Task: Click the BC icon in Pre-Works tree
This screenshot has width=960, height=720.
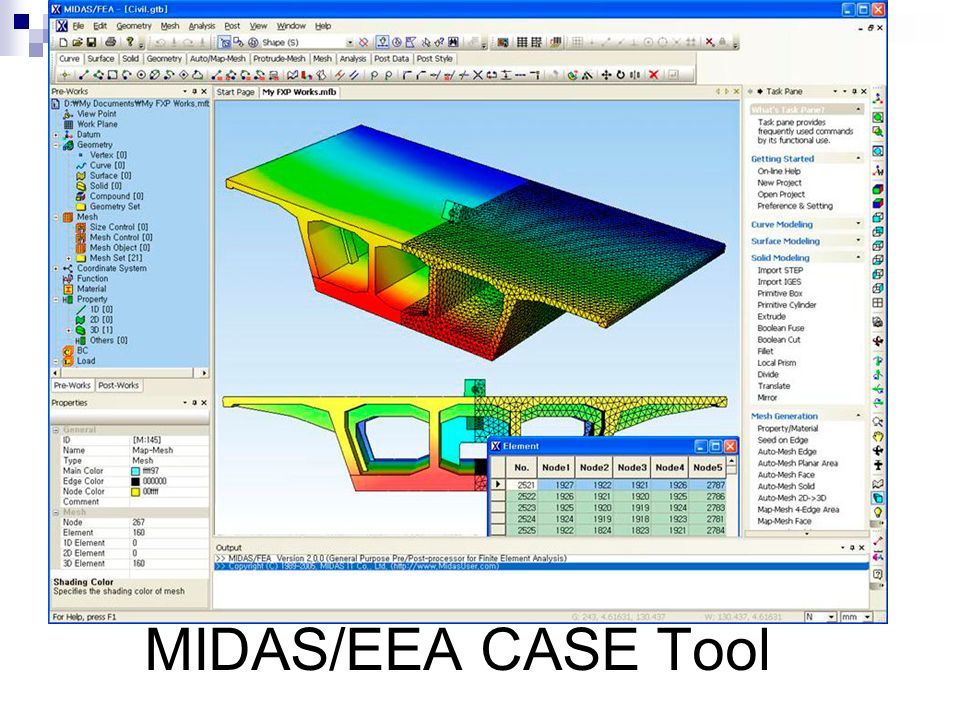Action: point(68,351)
